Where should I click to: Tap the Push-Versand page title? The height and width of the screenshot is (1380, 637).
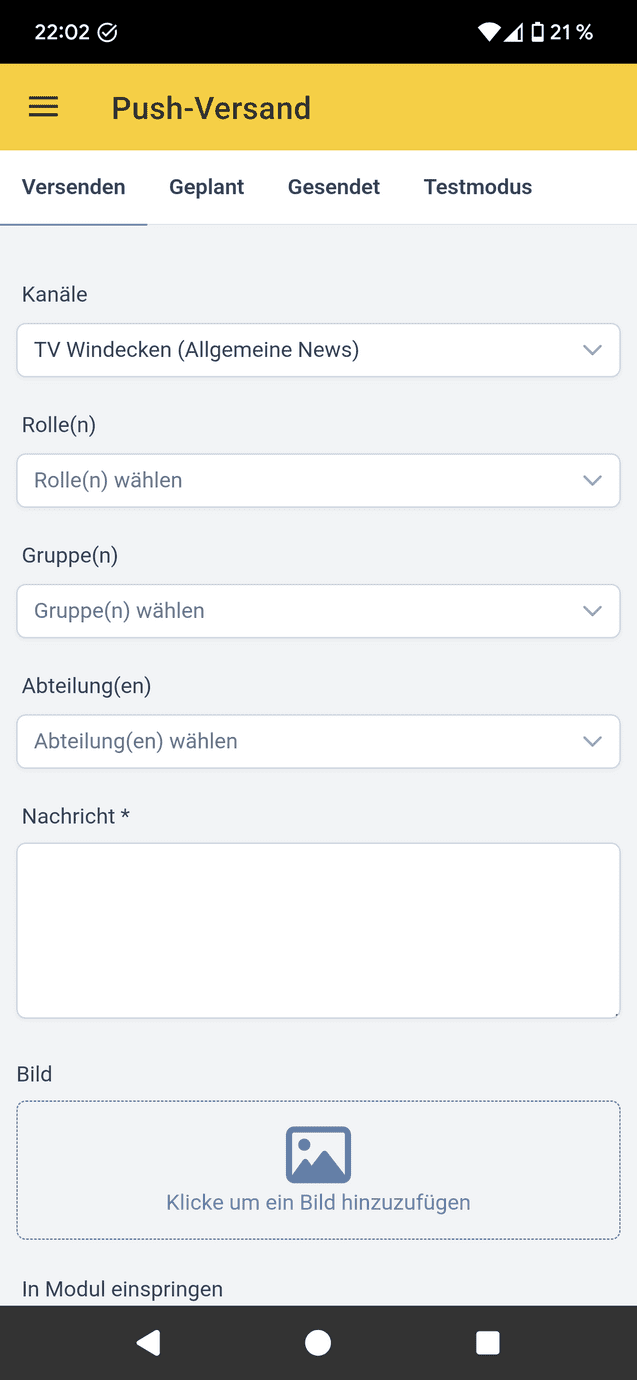point(211,108)
